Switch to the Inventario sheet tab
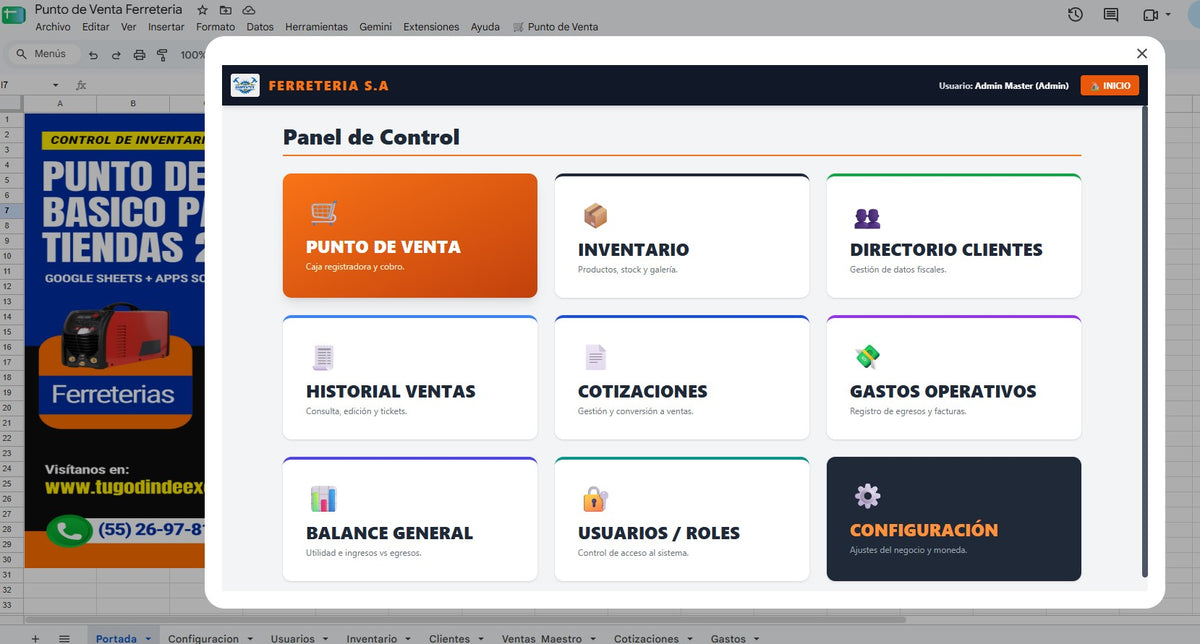This screenshot has height=644, width=1200. coord(371,638)
